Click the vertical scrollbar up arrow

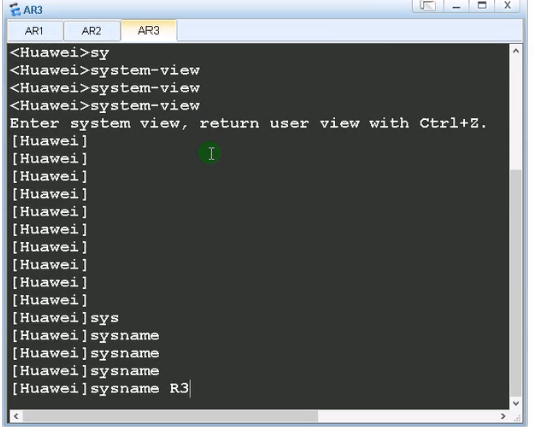click(x=516, y=51)
